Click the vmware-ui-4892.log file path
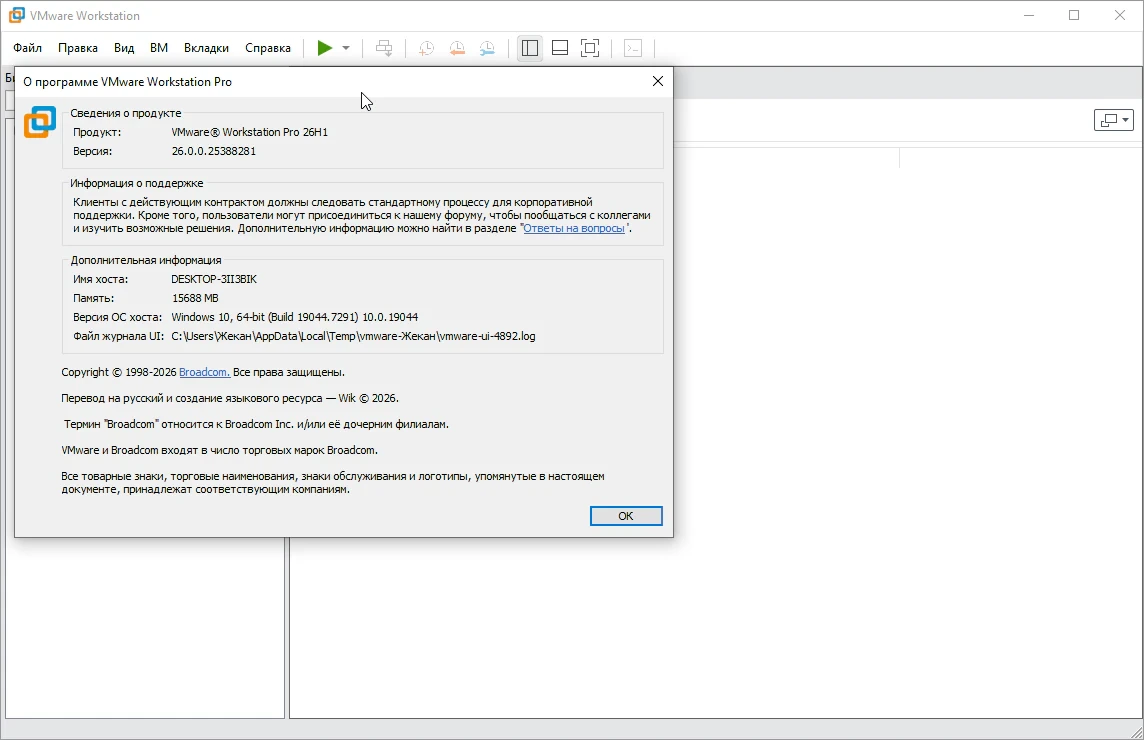Screen dimensions: 1144x740 click(353, 336)
